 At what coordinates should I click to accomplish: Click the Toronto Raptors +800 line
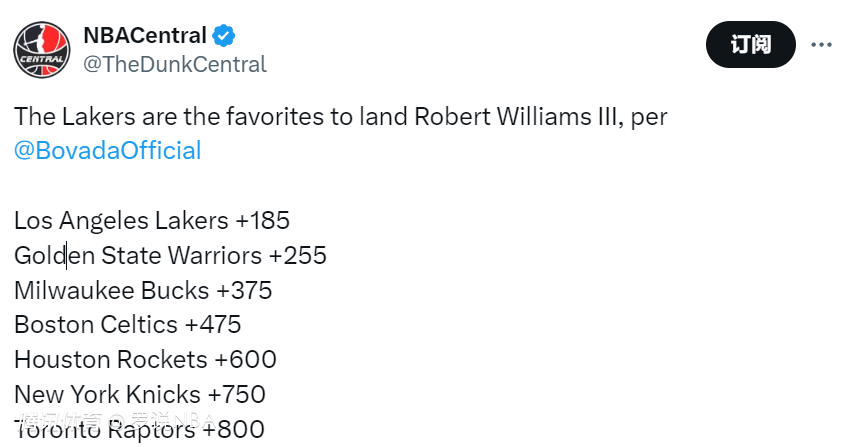(x=139, y=430)
